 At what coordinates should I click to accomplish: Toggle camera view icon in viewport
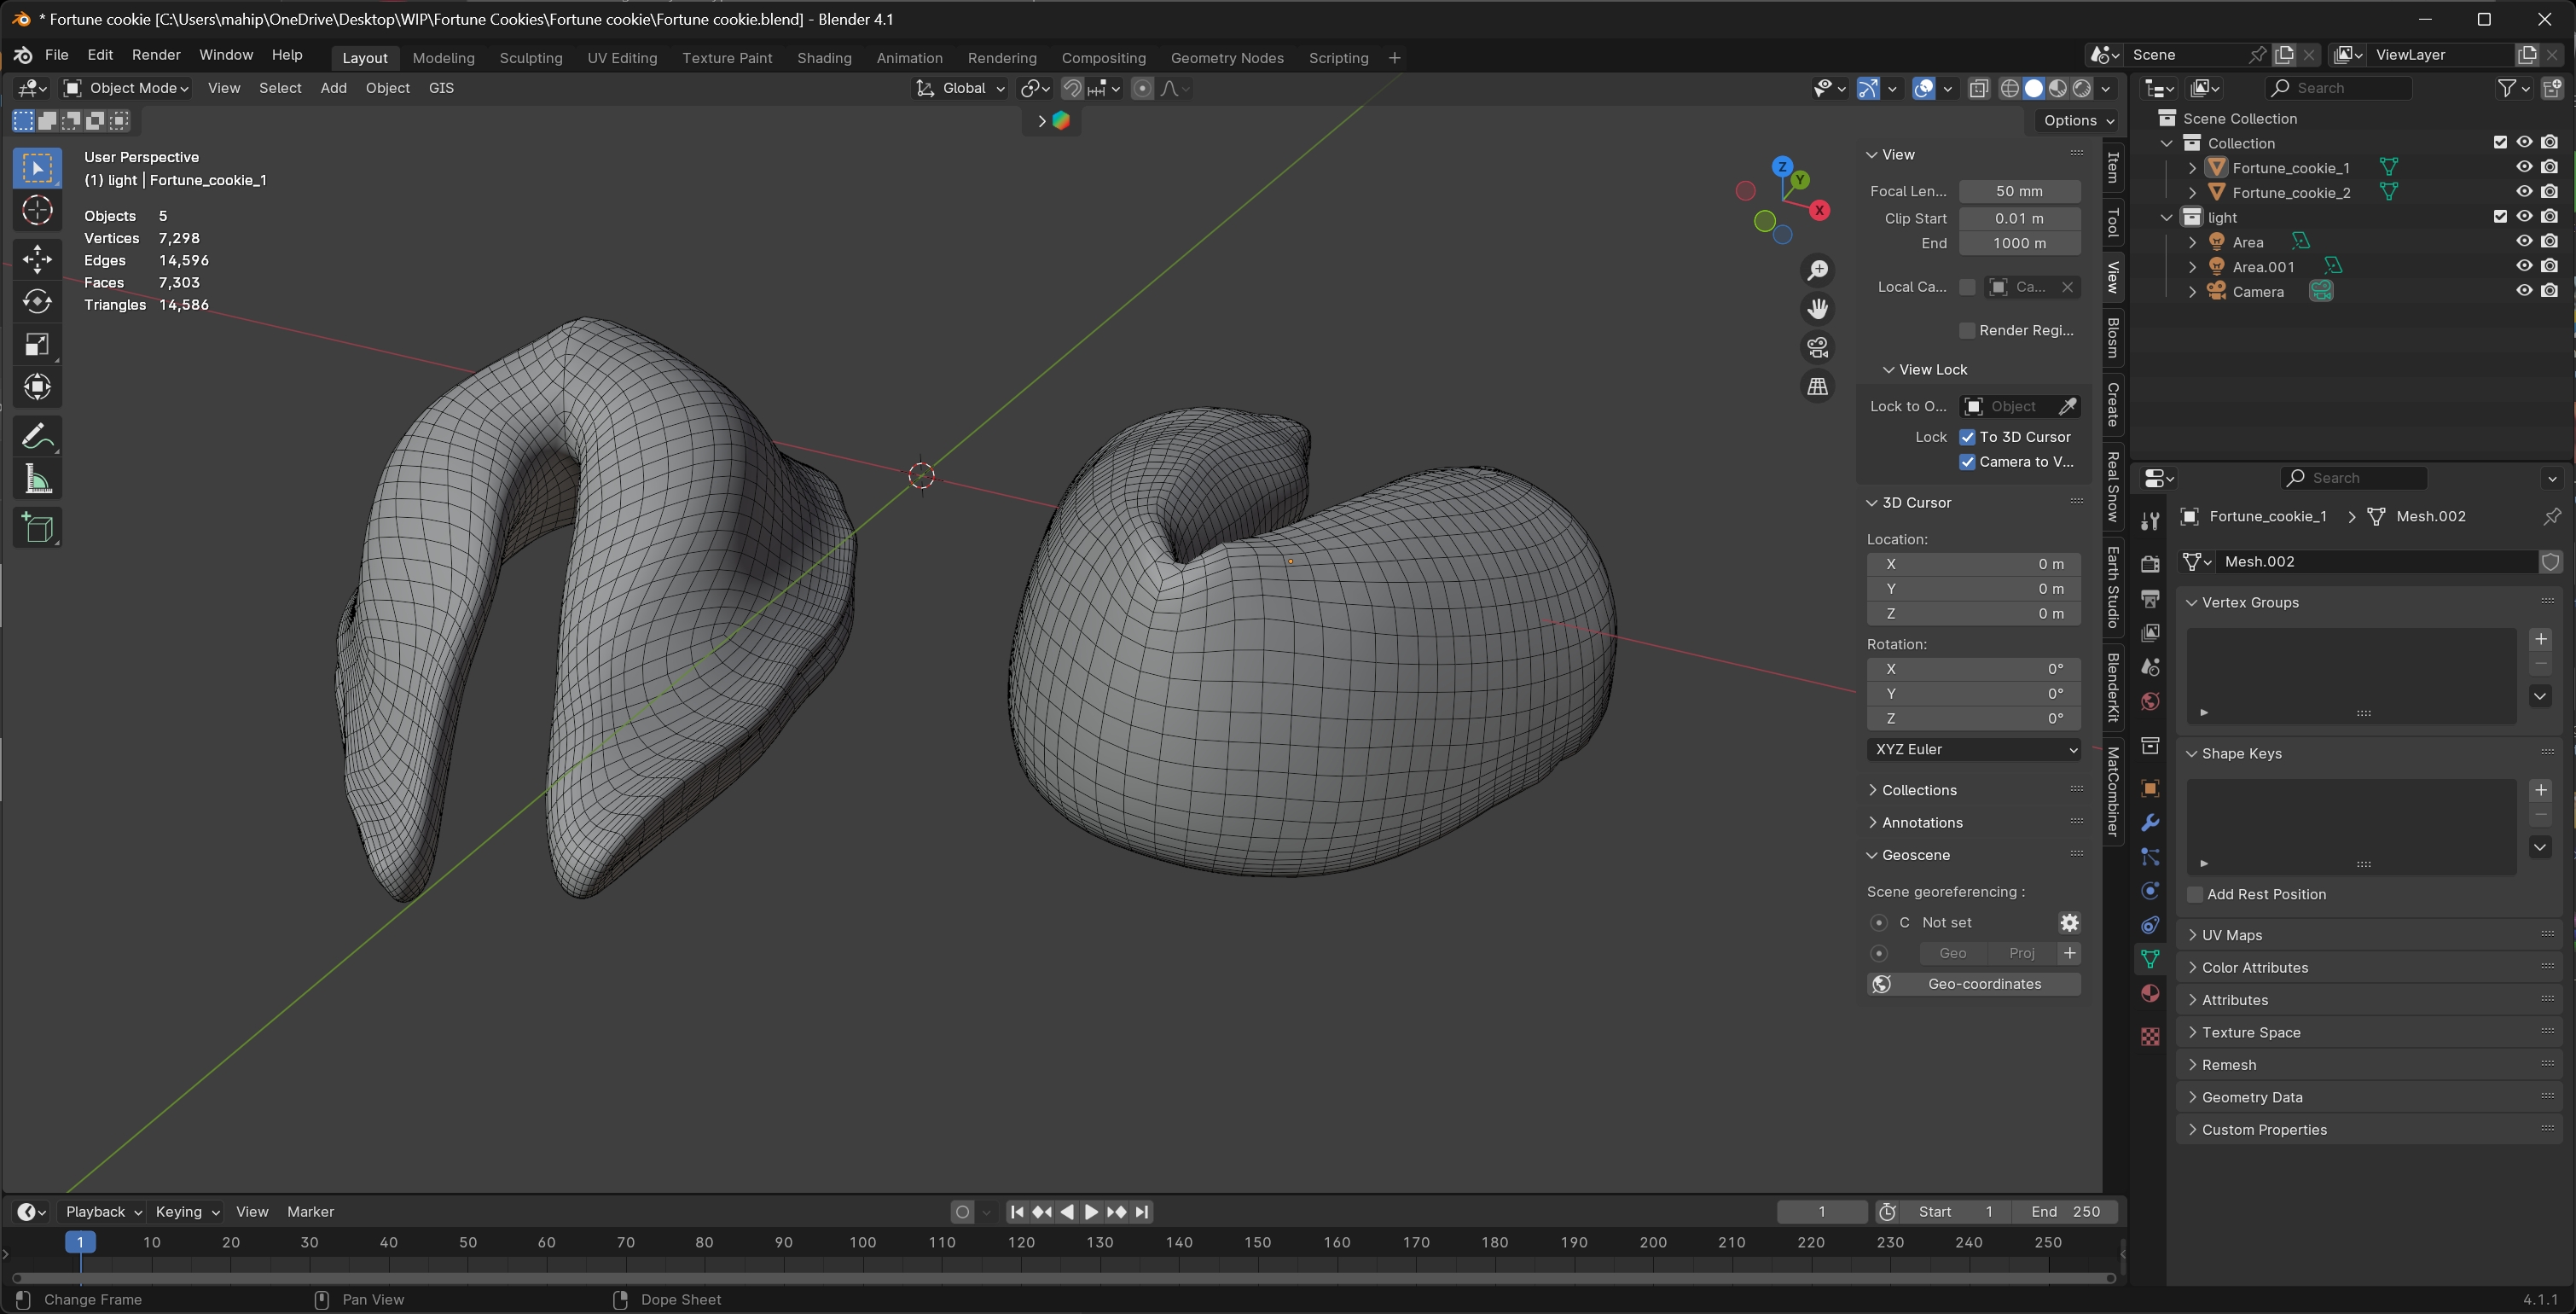point(1817,347)
